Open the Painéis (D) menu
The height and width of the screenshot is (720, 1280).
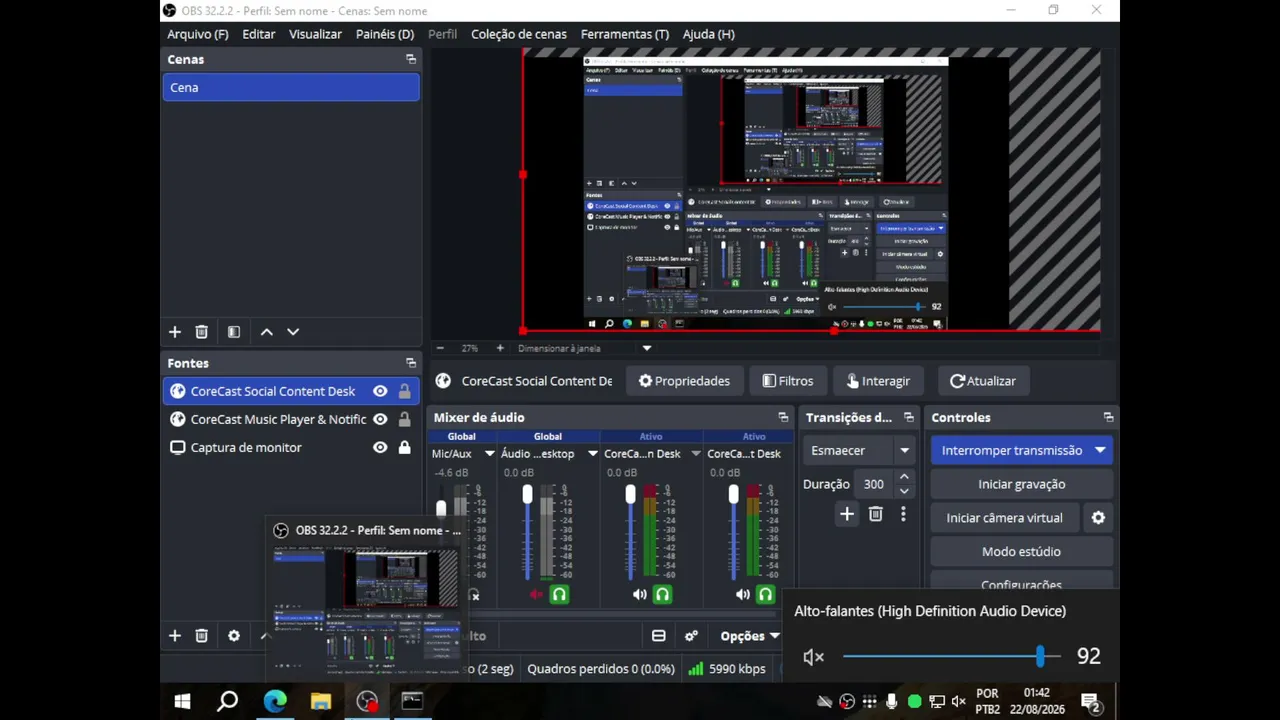[385, 34]
